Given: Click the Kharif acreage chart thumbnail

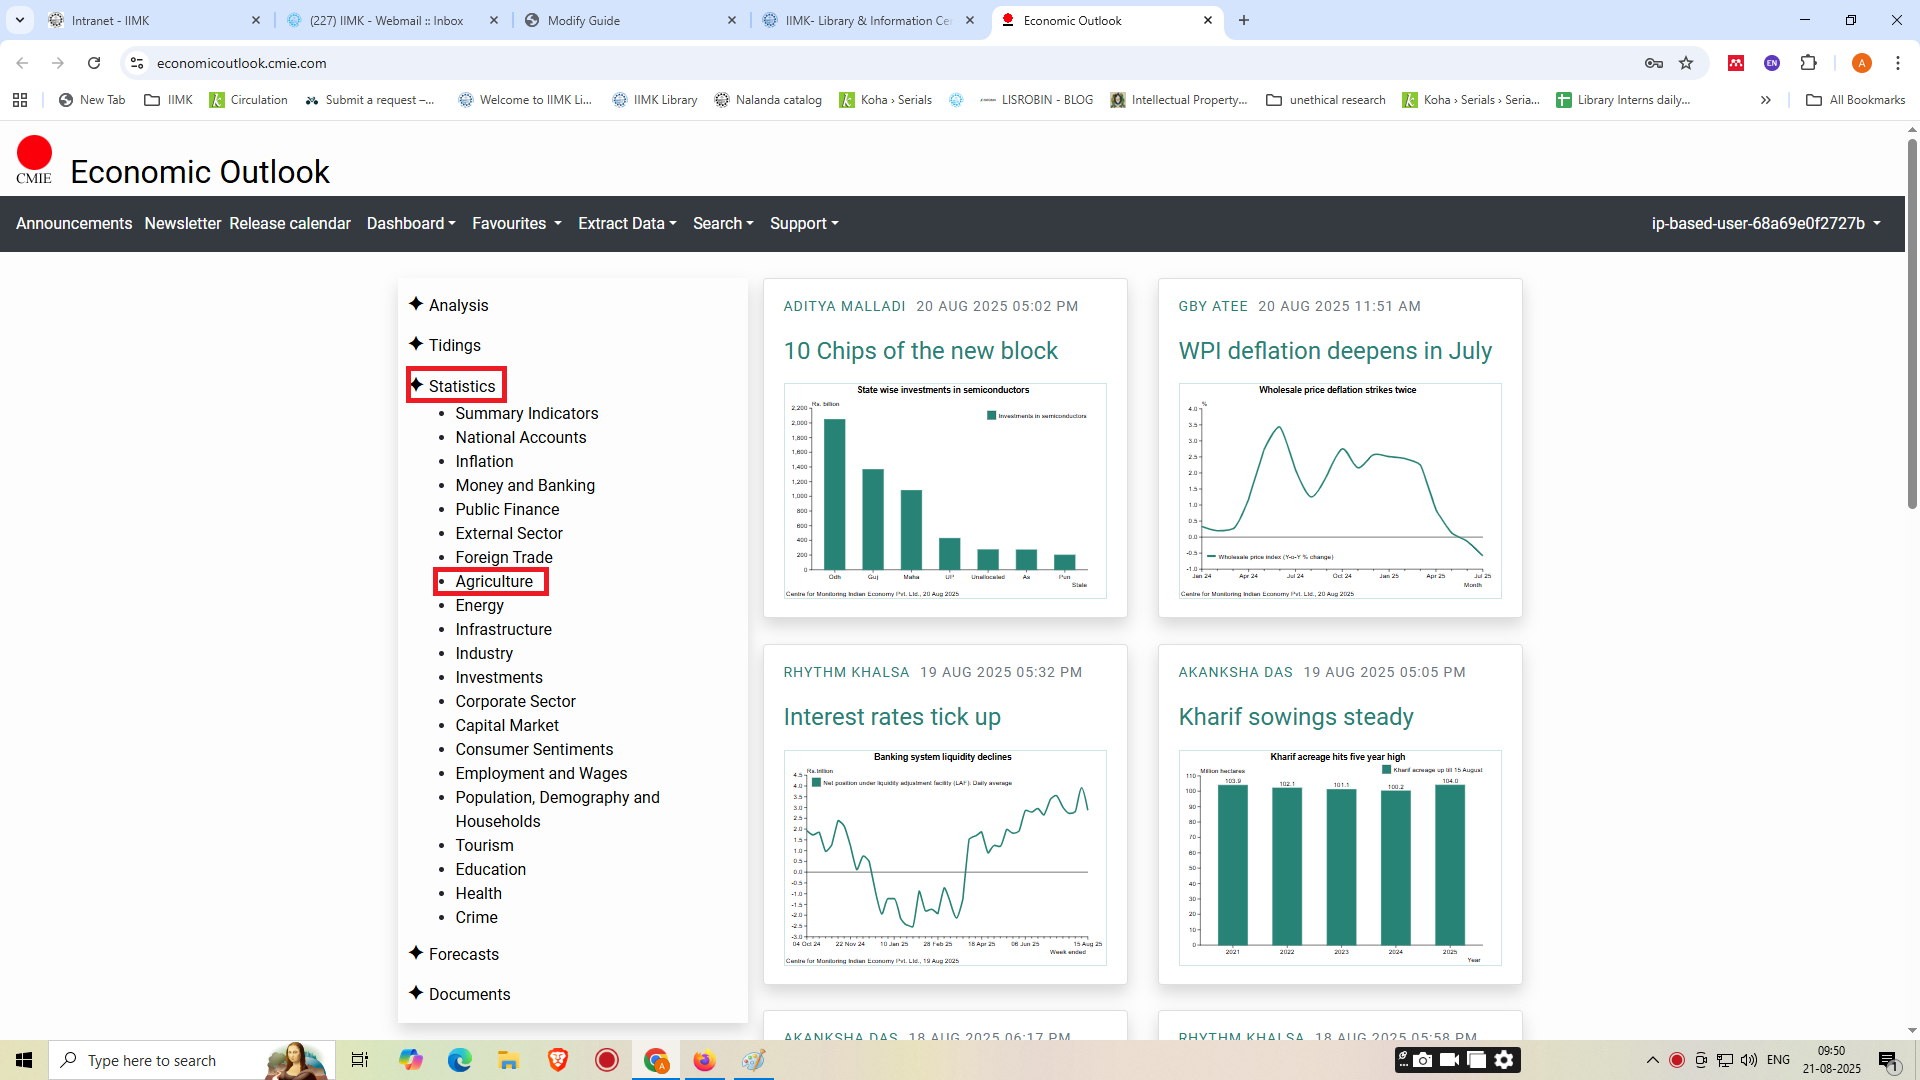Looking at the screenshot, I should click(1339, 857).
